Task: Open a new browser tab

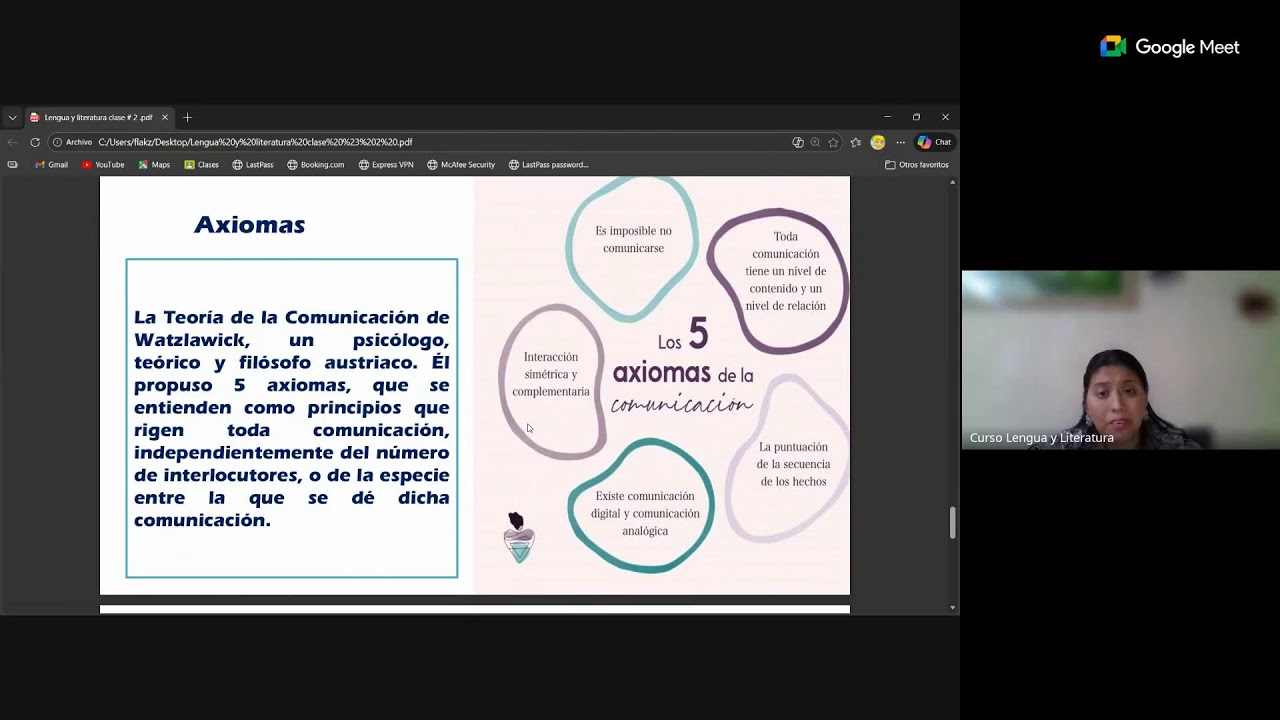Action: coord(187,117)
